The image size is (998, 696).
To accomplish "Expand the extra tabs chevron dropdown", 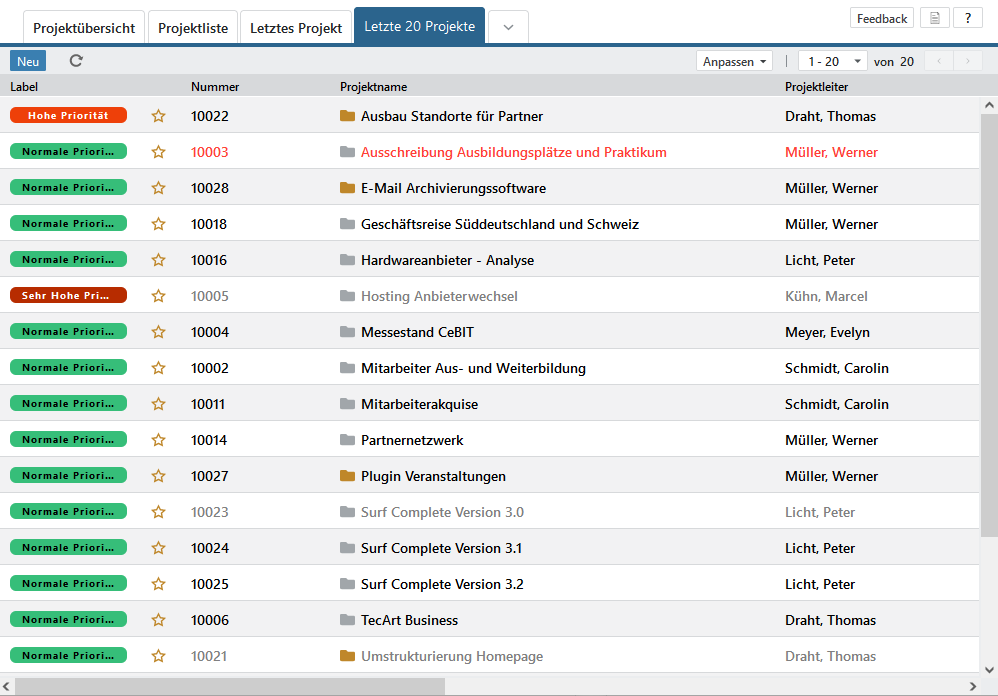I will 508,28.
